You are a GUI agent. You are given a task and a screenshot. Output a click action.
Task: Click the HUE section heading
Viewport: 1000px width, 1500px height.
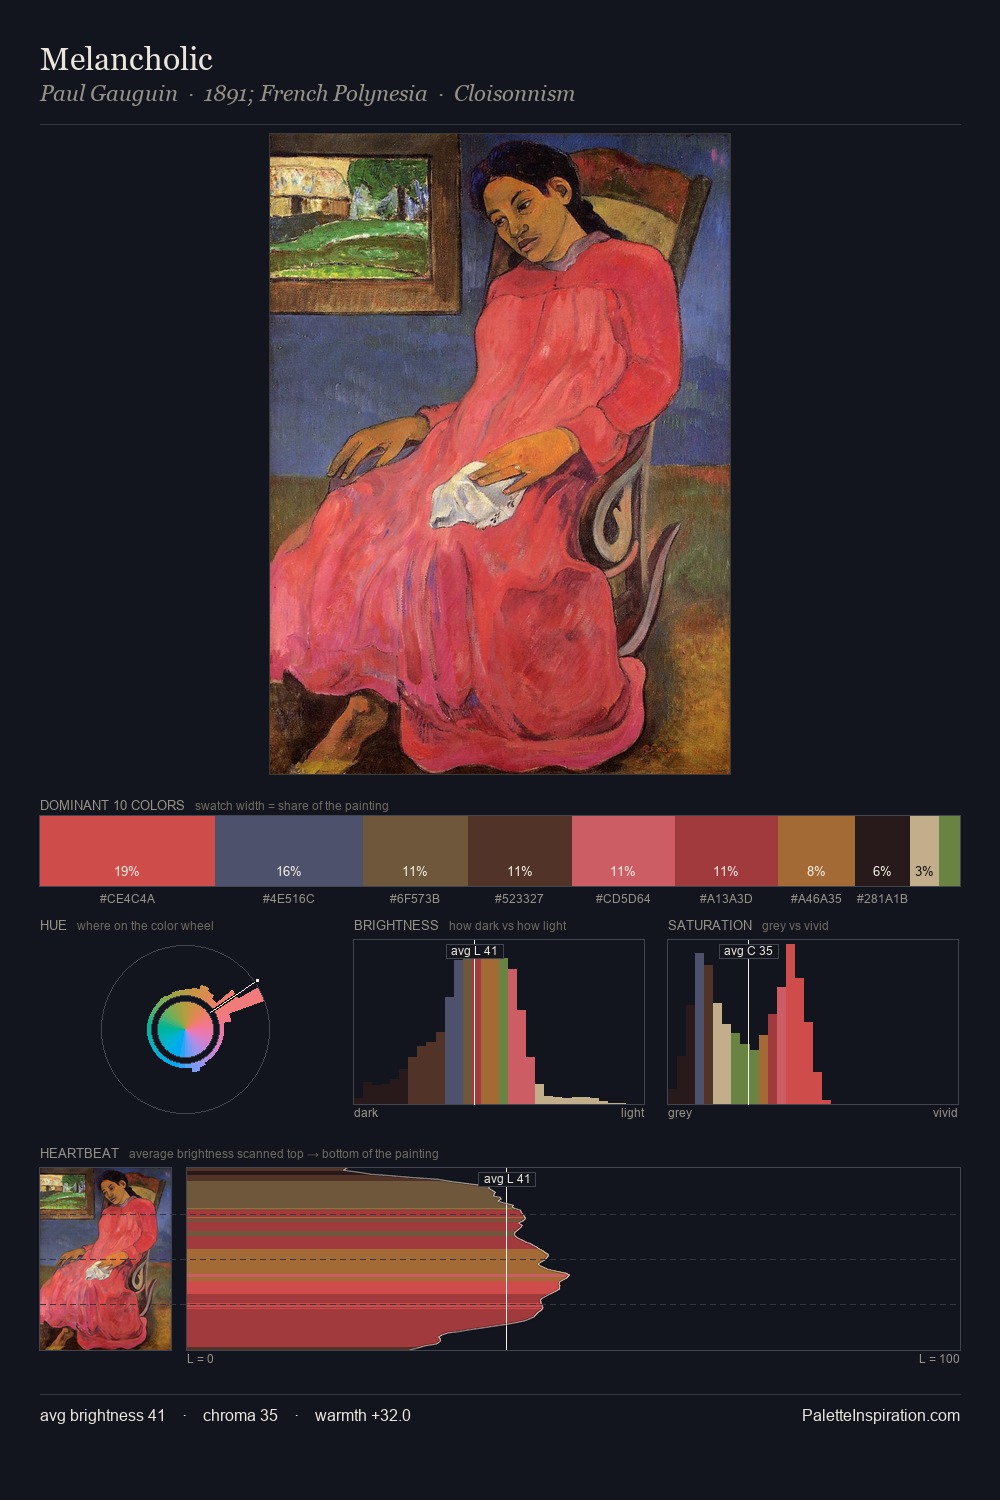[x=53, y=925]
